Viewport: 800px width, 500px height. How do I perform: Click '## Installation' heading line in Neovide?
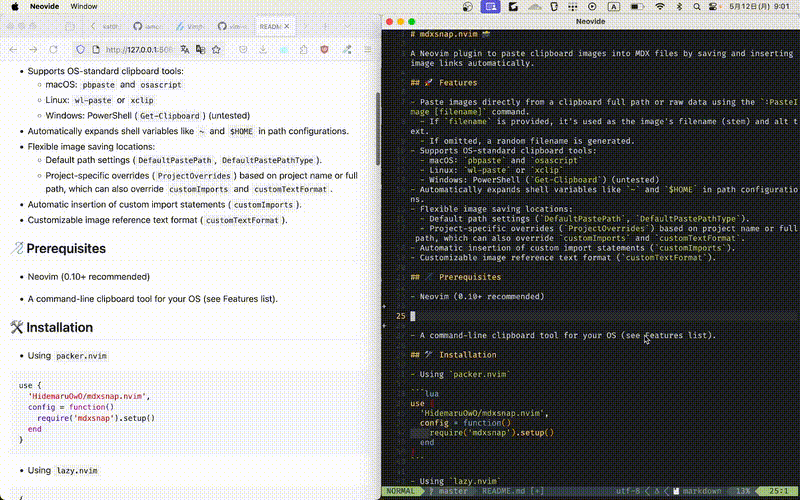click(453, 355)
